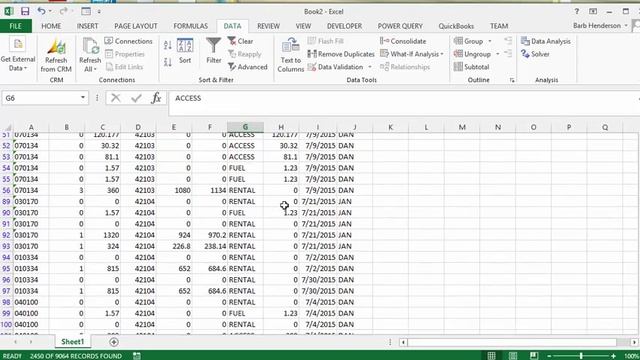The image size is (640, 360).
Task: Open the FILE tab
Action: pos(16,26)
